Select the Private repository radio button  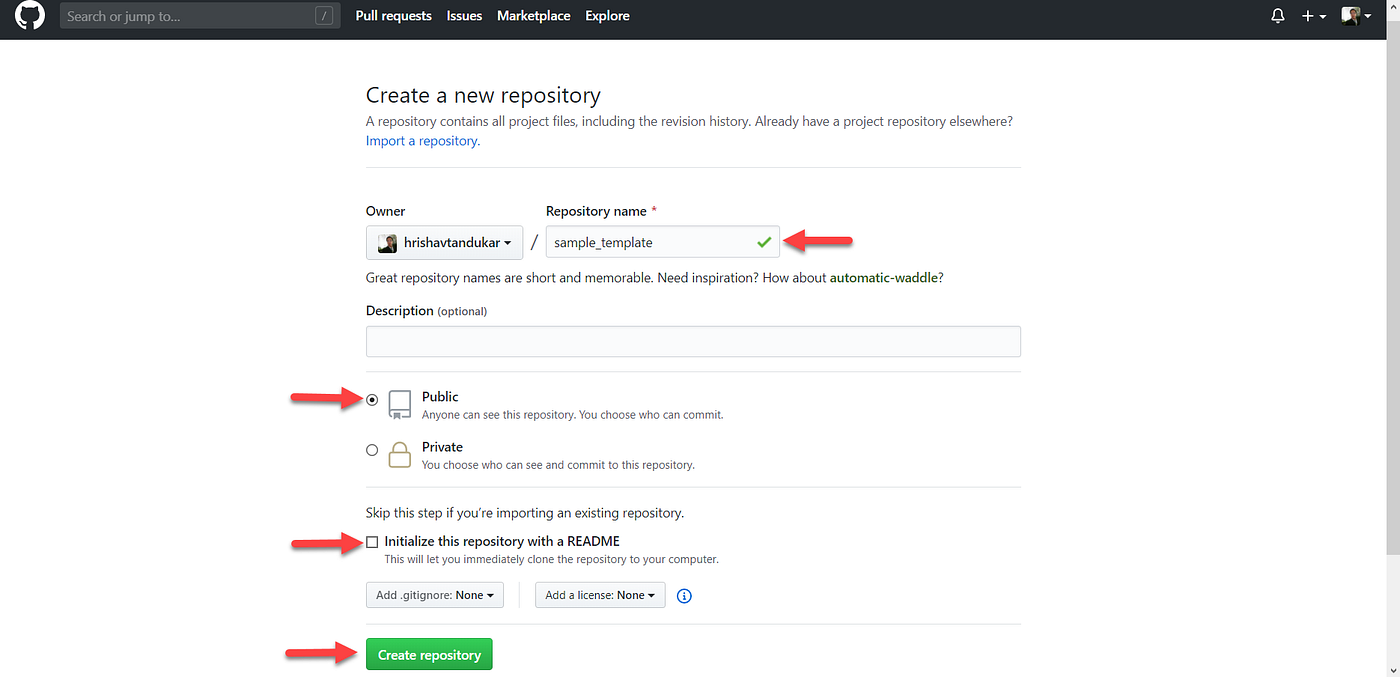[x=372, y=449]
